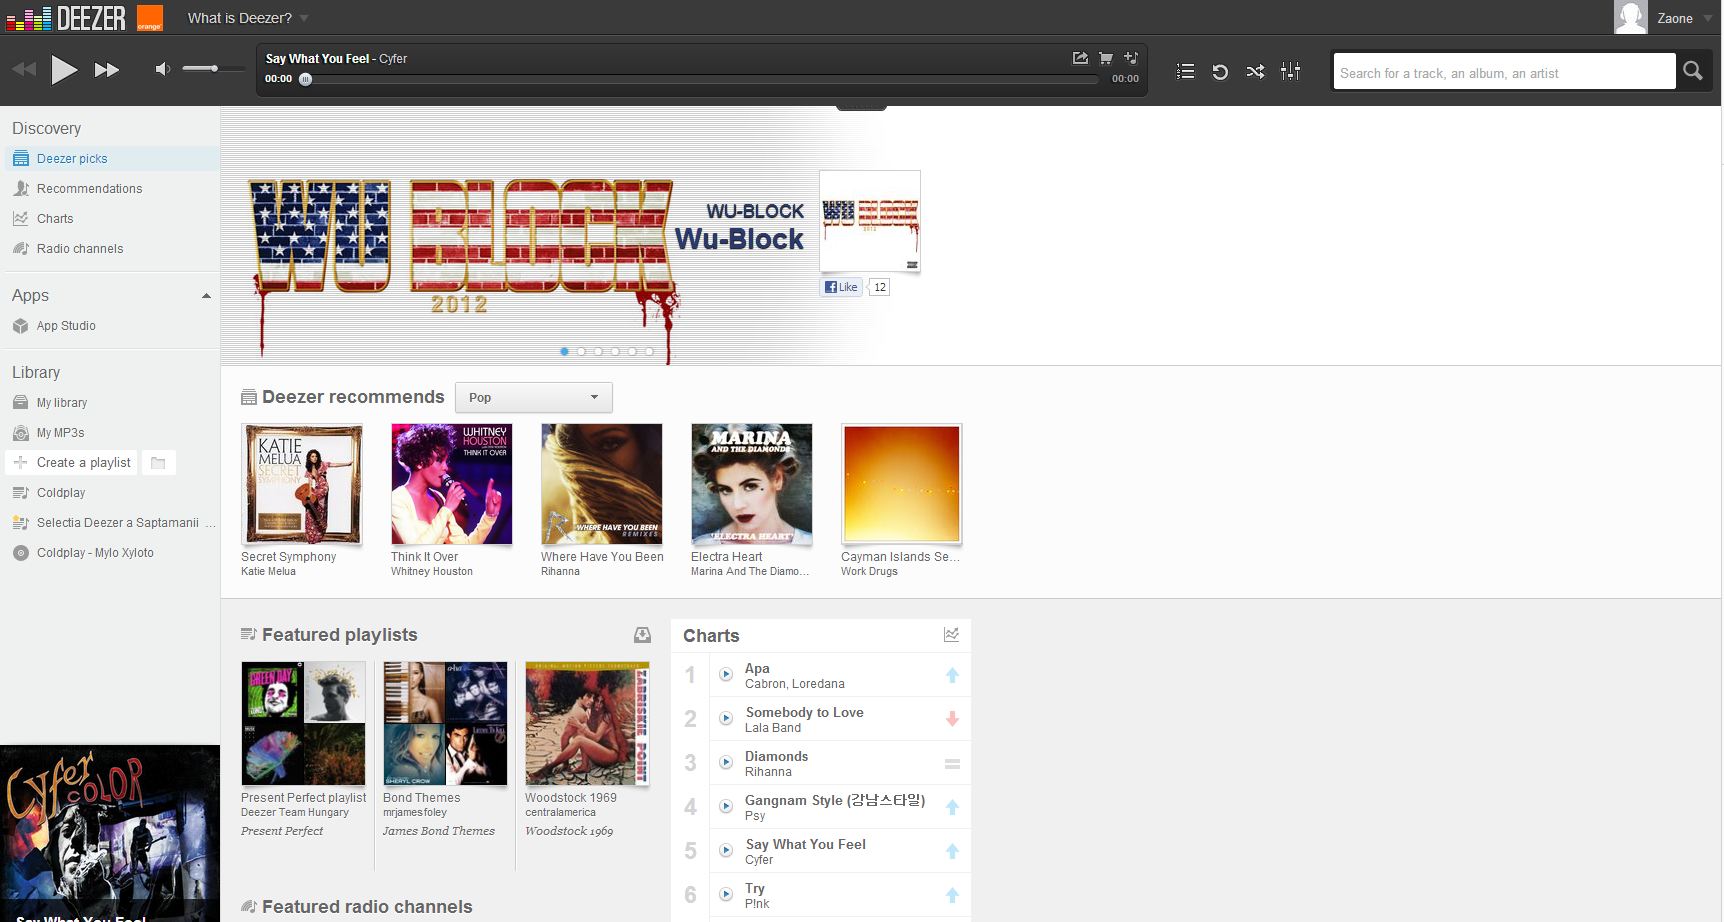Open Present Perfect playlist cover
The image size is (1724, 922).
tap(303, 723)
